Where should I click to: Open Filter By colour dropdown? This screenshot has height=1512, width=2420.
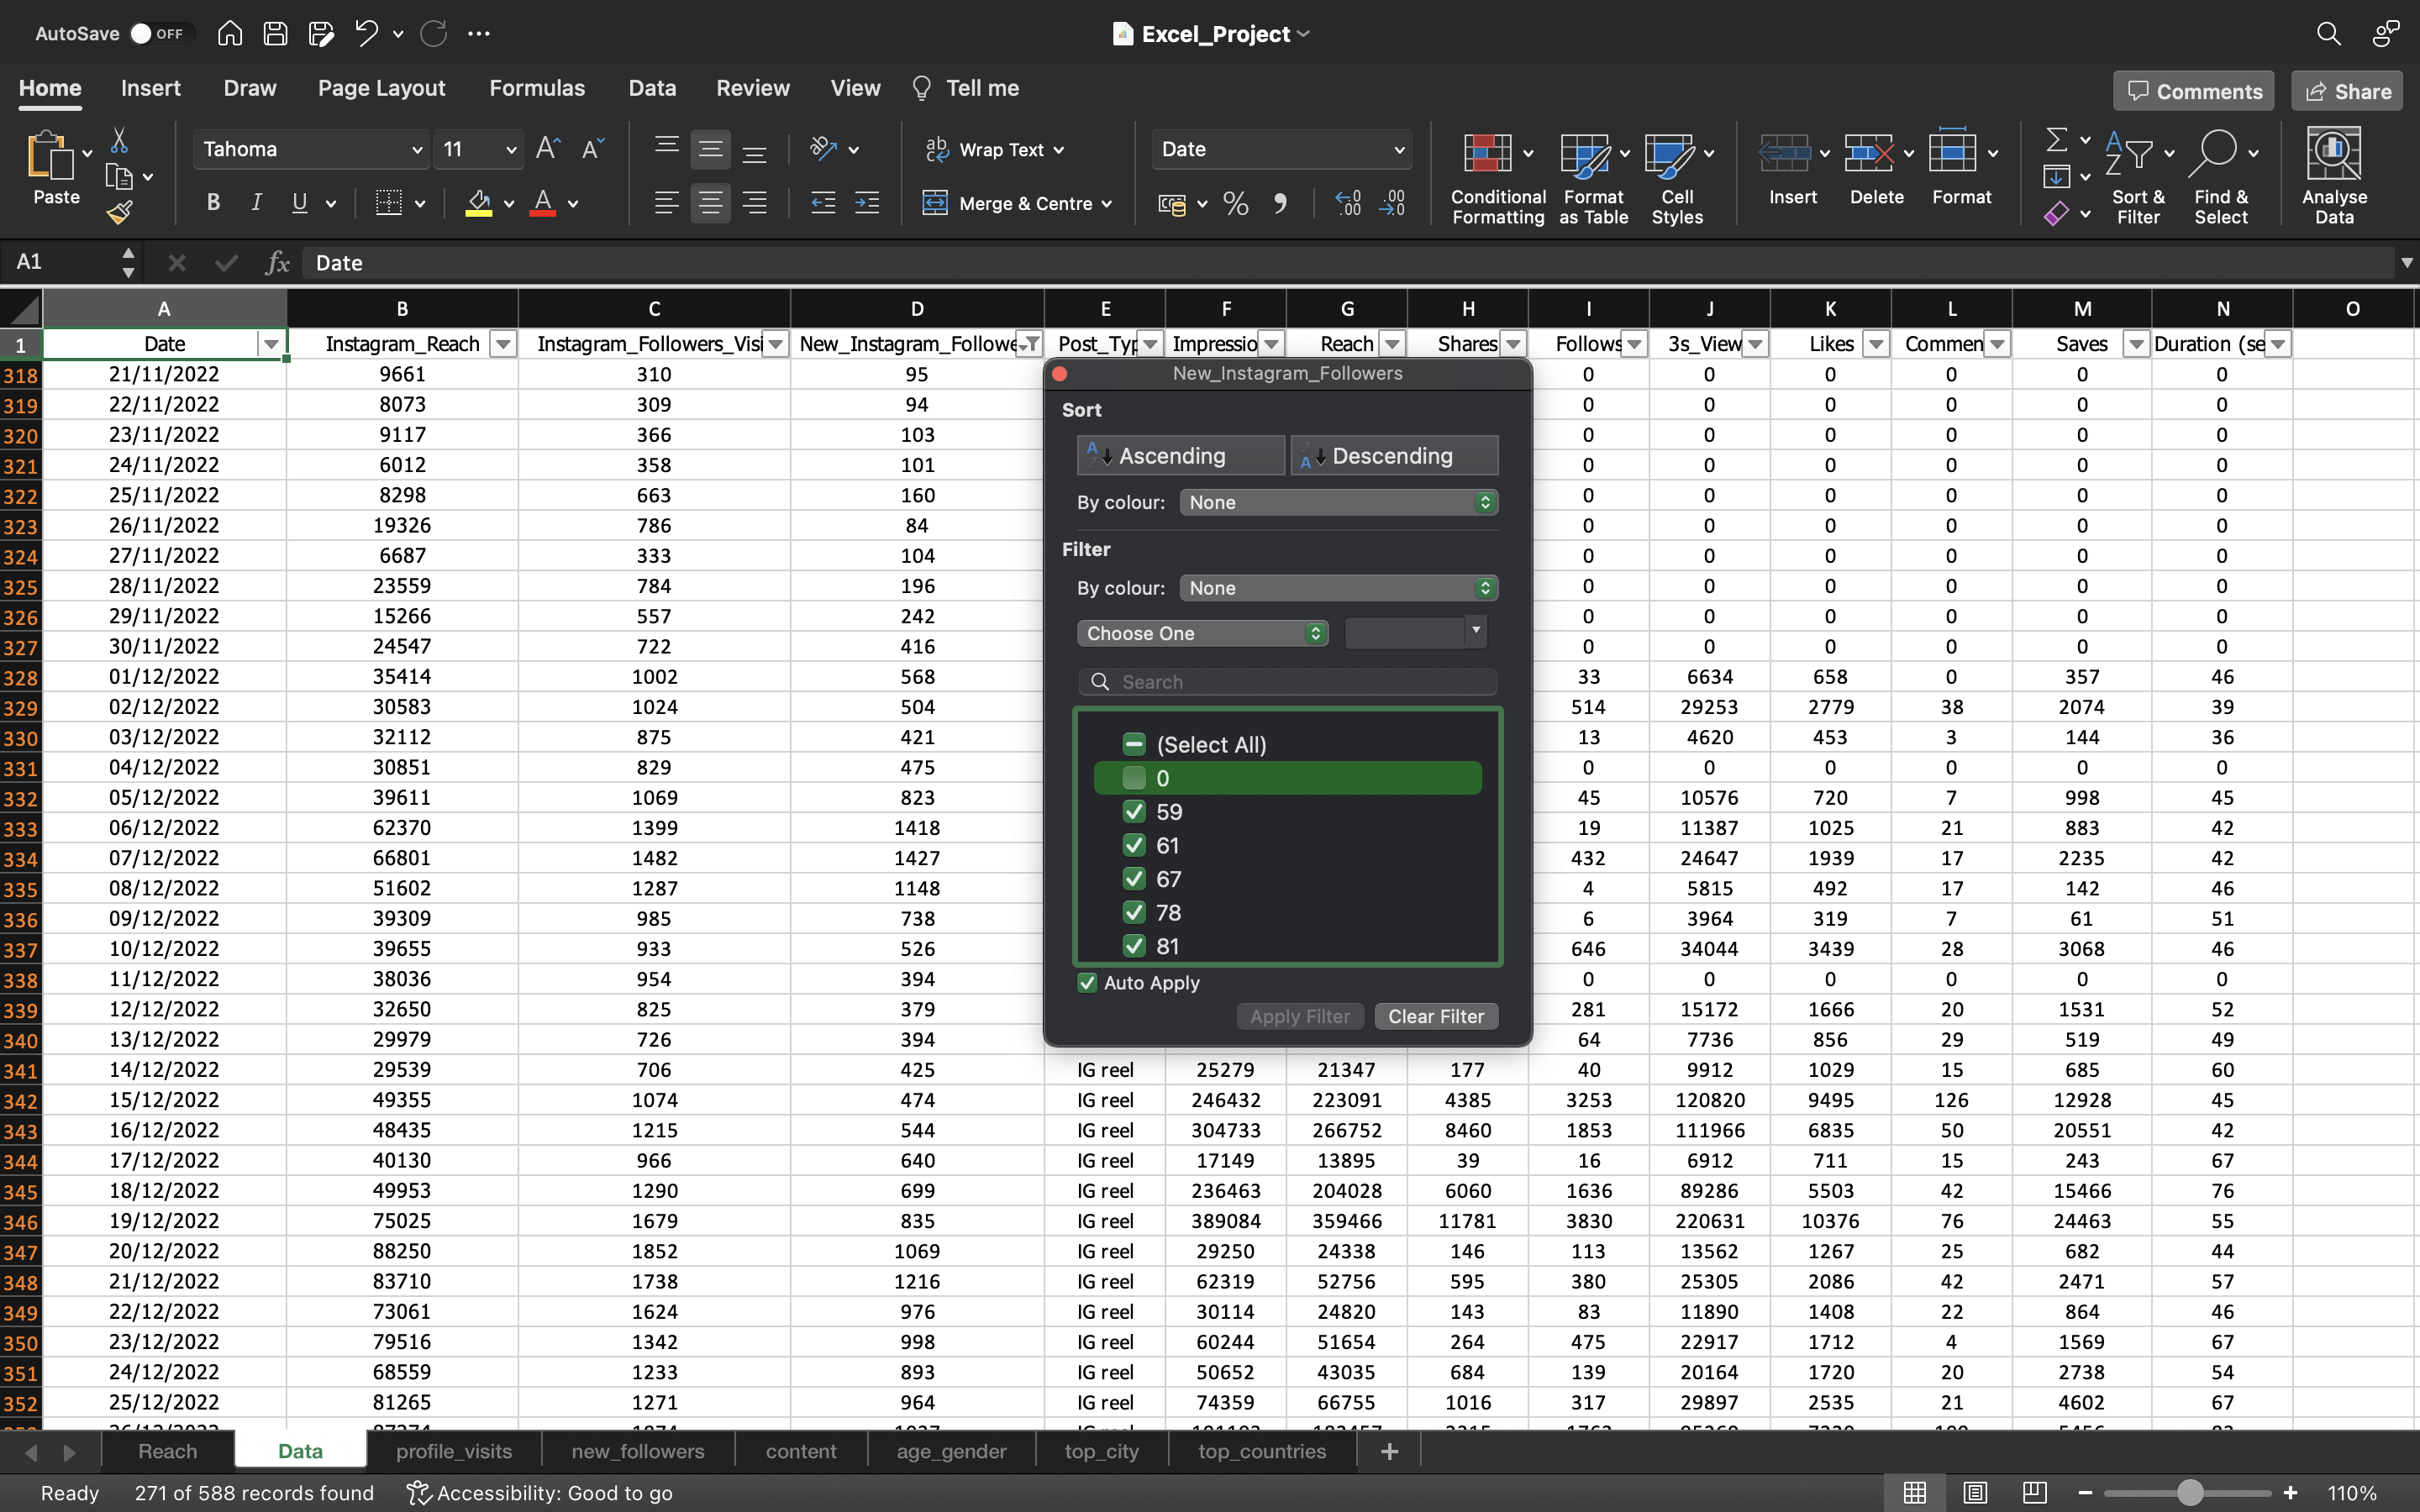point(1338,588)
